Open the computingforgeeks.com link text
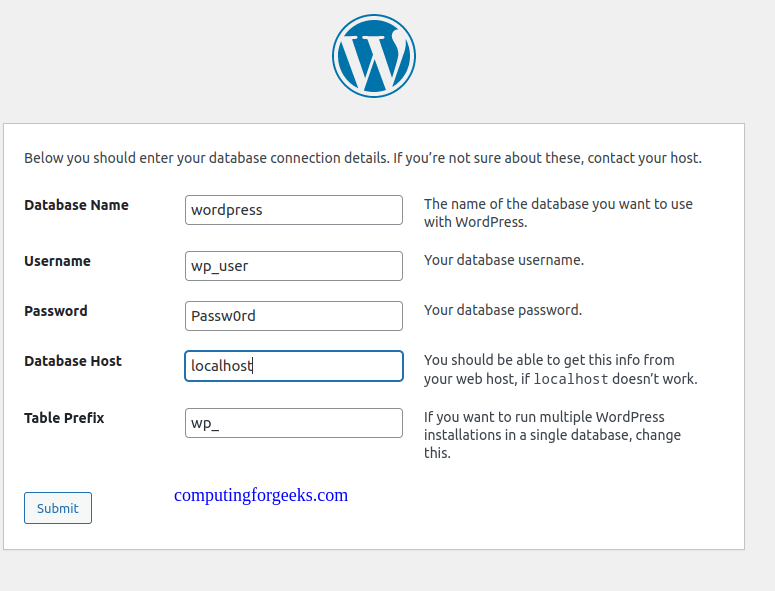The height and width of the screenshot is (591, 775). pos(261,495)
